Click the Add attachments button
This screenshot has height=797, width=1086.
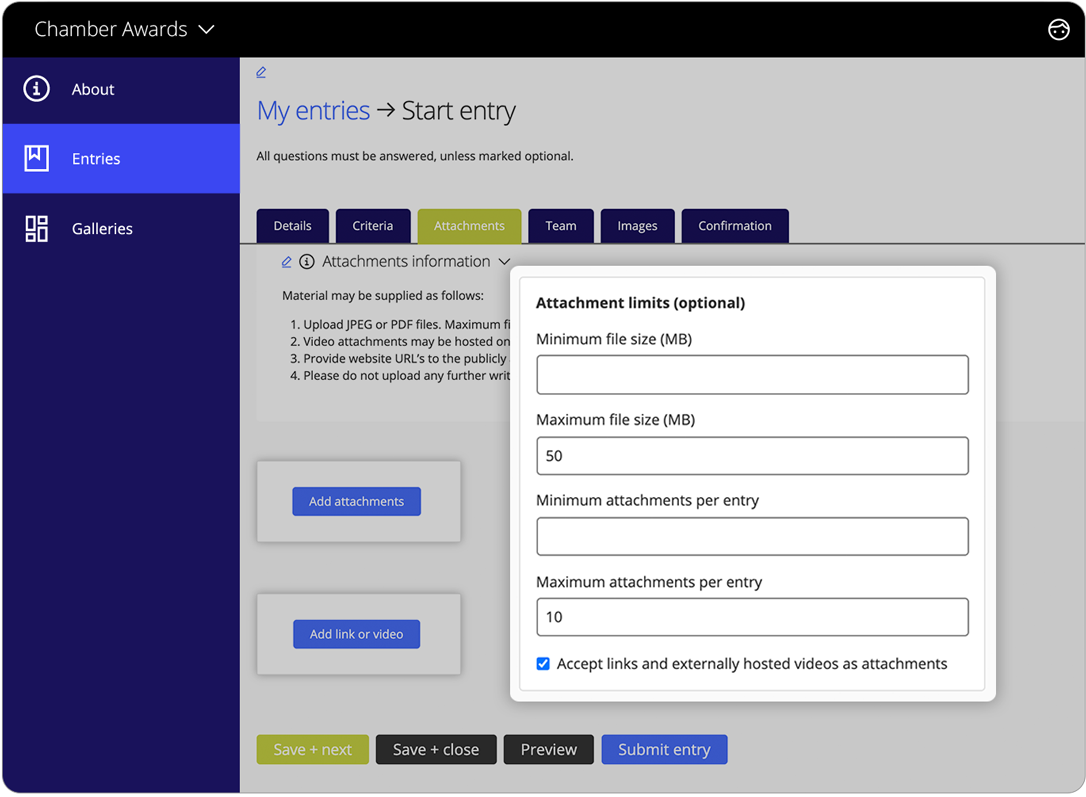click(356, 501)
